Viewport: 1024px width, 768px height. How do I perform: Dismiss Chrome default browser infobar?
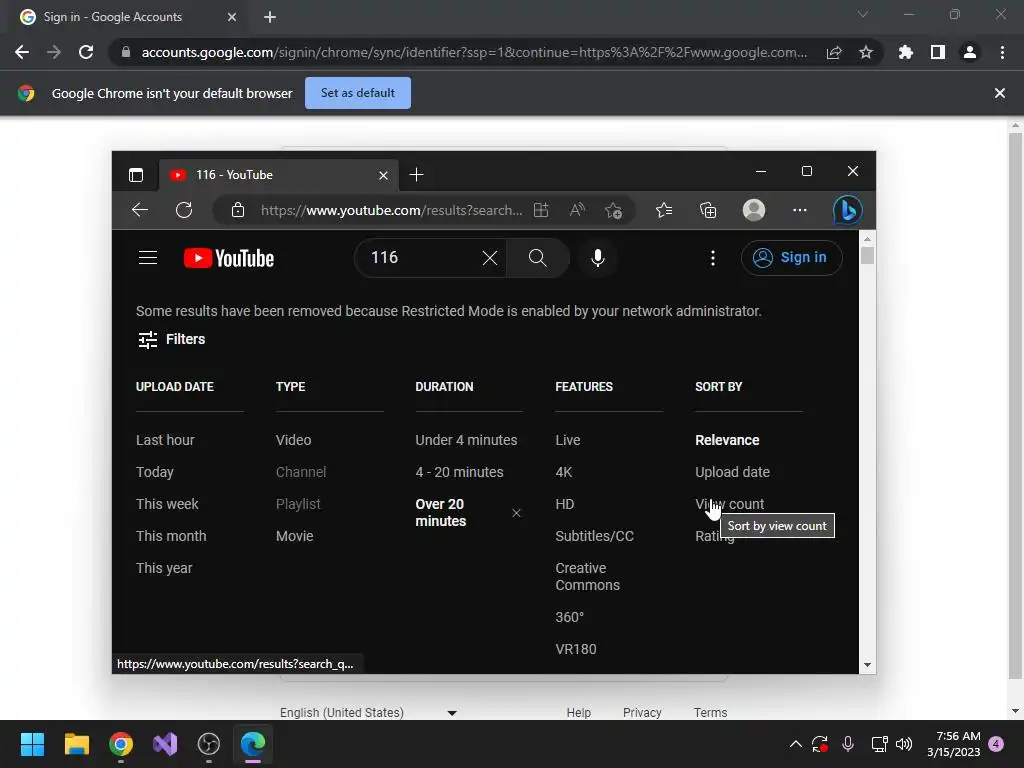tap(1000, 93)
